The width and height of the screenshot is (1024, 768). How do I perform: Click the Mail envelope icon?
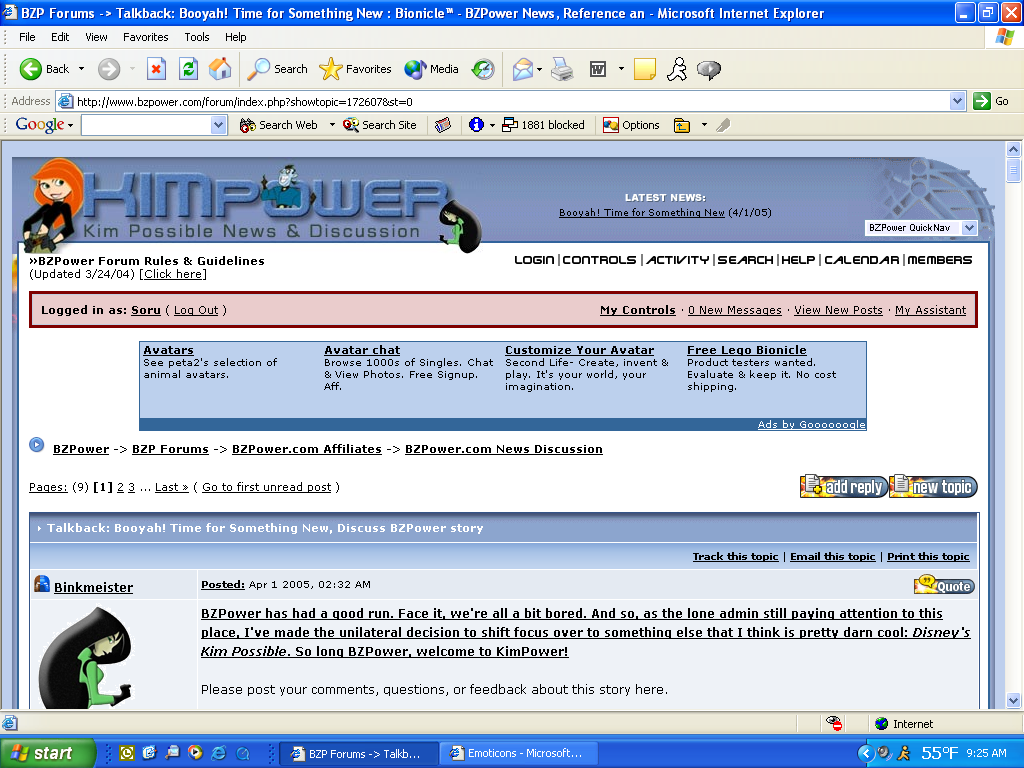point(522,69)
